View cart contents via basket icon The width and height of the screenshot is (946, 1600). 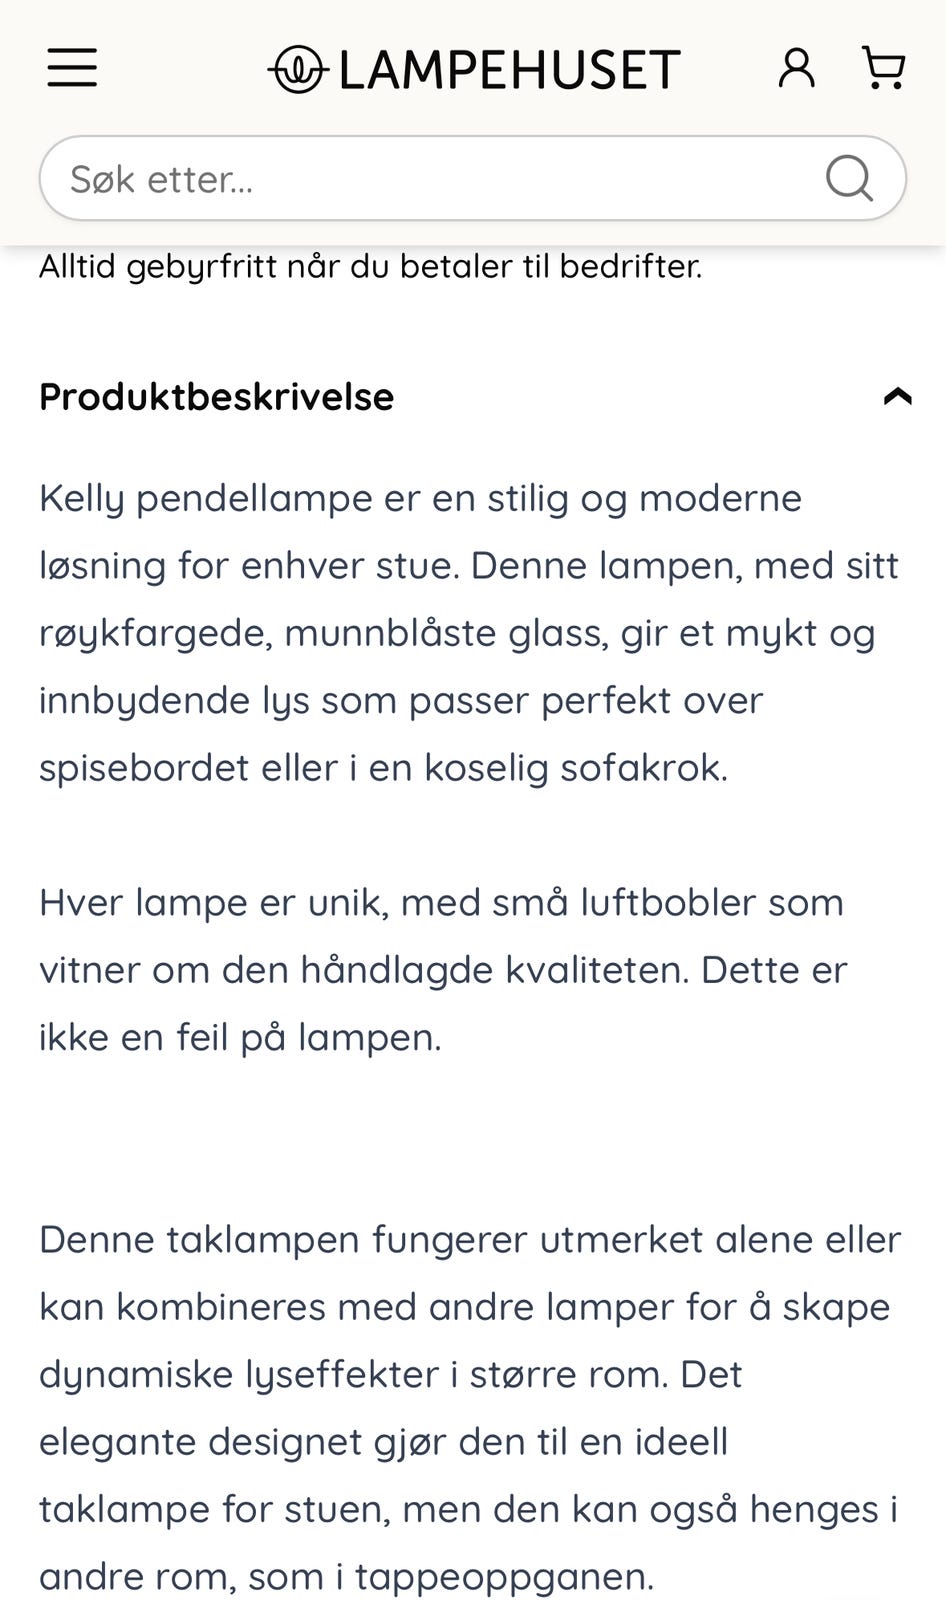pyautogui.click(x=884, y=67)
